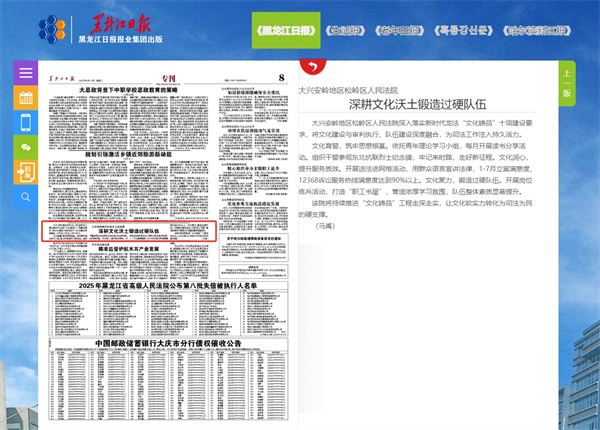The image size is (600, 430).
Task: Open article 大思政背景下中职学校思政教育的策略 on page
Action: 128,90
